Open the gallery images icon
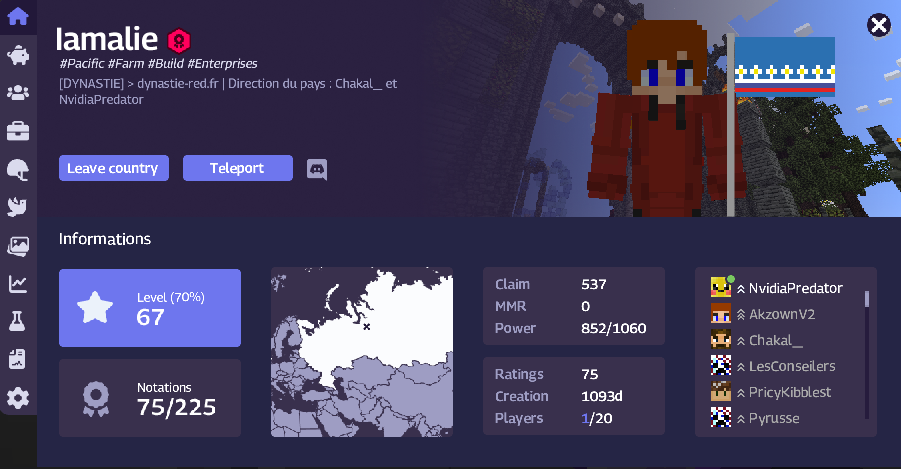 click(18, 246)
